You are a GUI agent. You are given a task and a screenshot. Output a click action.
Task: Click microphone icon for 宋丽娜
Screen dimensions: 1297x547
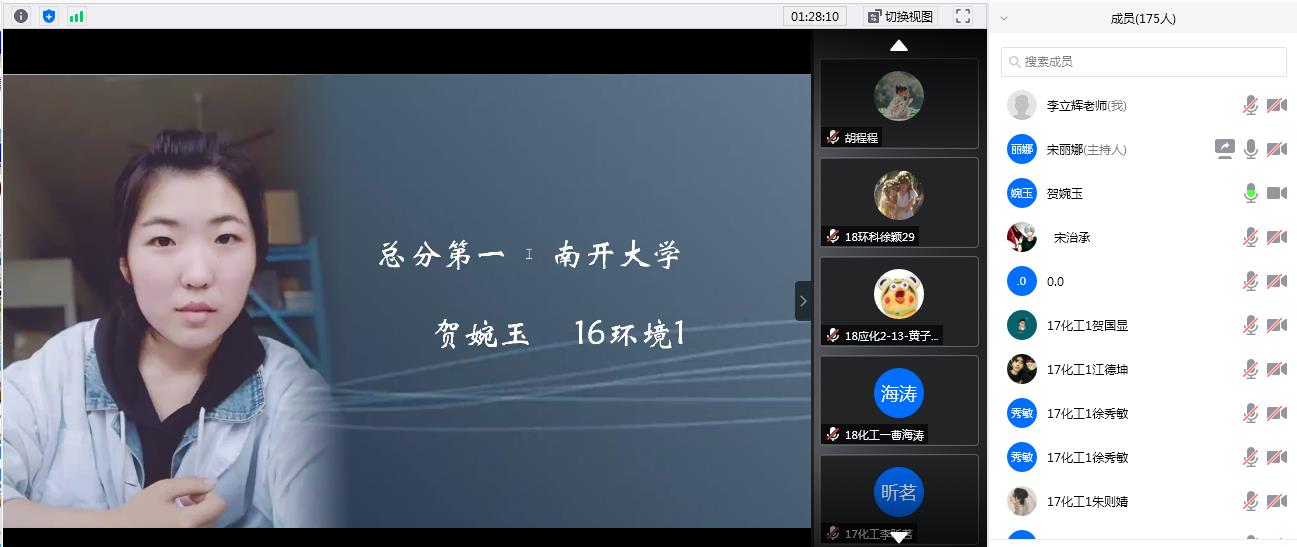(1250, 149)
